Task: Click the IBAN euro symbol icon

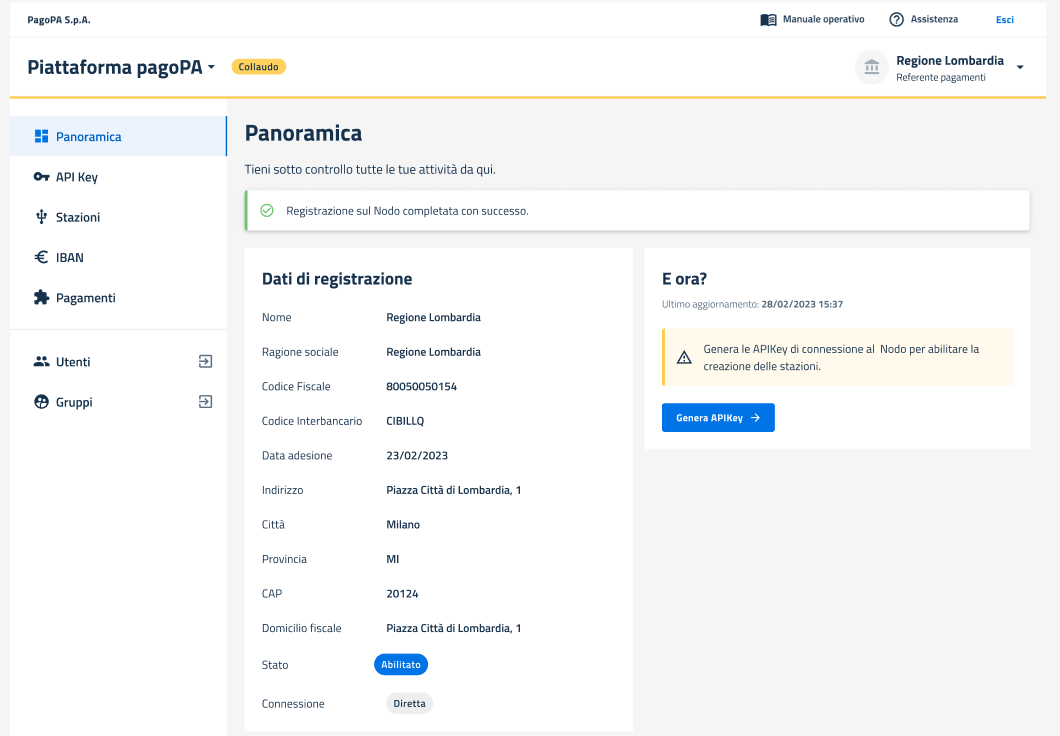Action: click(x=41, y=257)
